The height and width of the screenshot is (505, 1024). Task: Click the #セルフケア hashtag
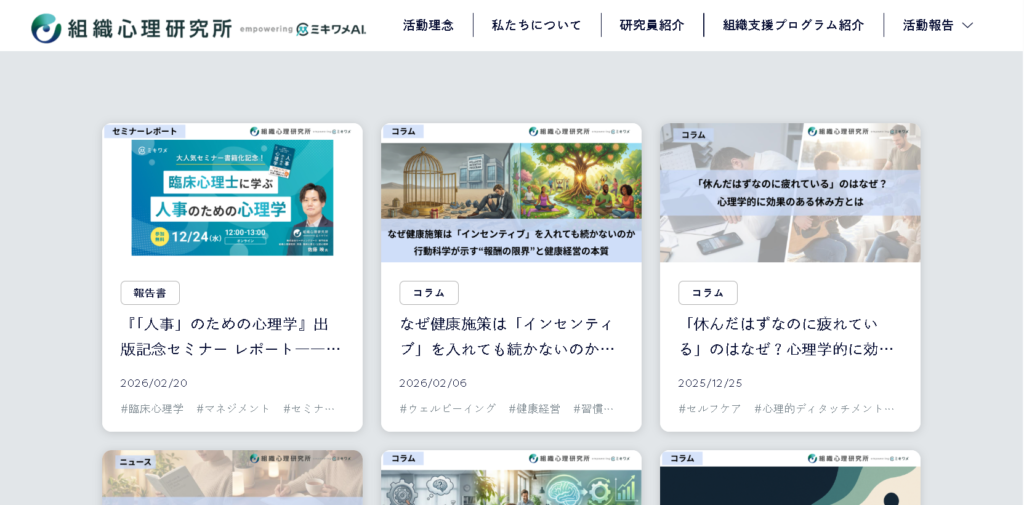pos(710,408)
